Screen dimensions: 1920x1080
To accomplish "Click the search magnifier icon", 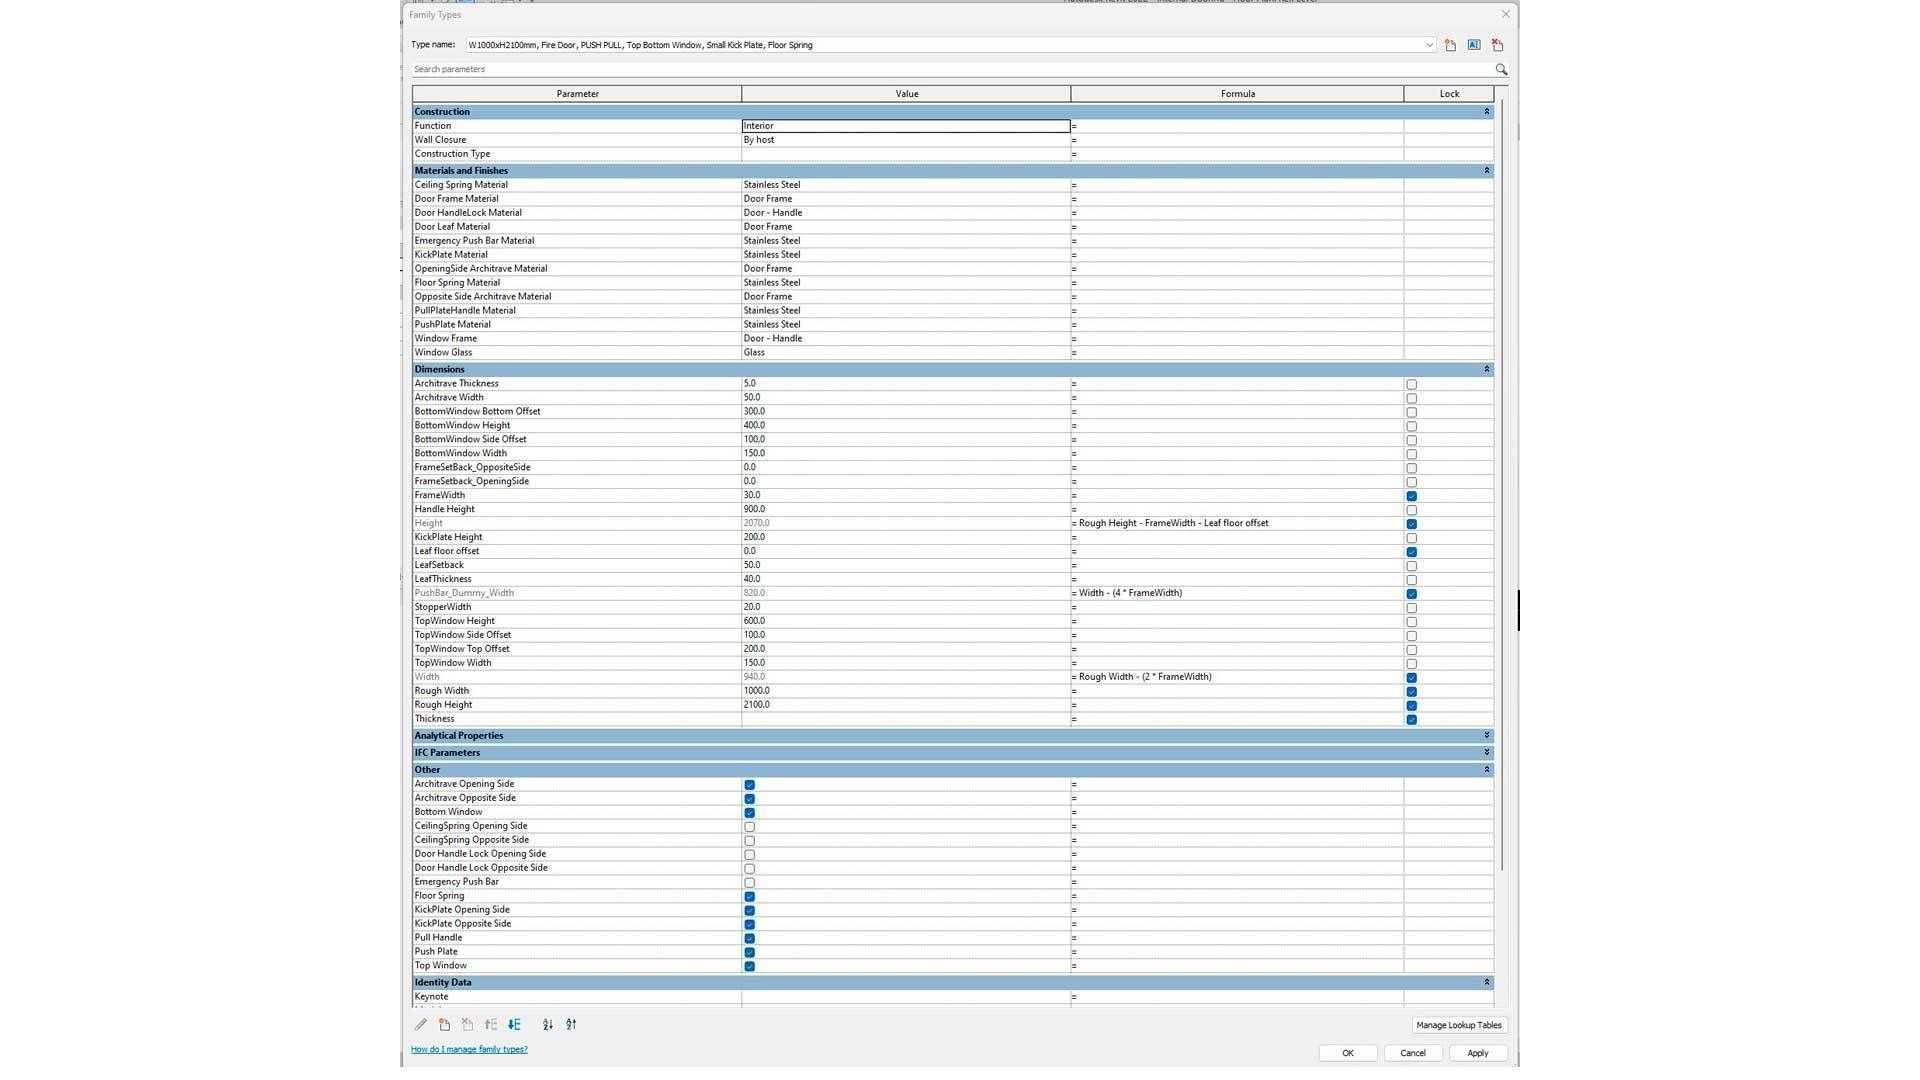I will click(1500, 70).
